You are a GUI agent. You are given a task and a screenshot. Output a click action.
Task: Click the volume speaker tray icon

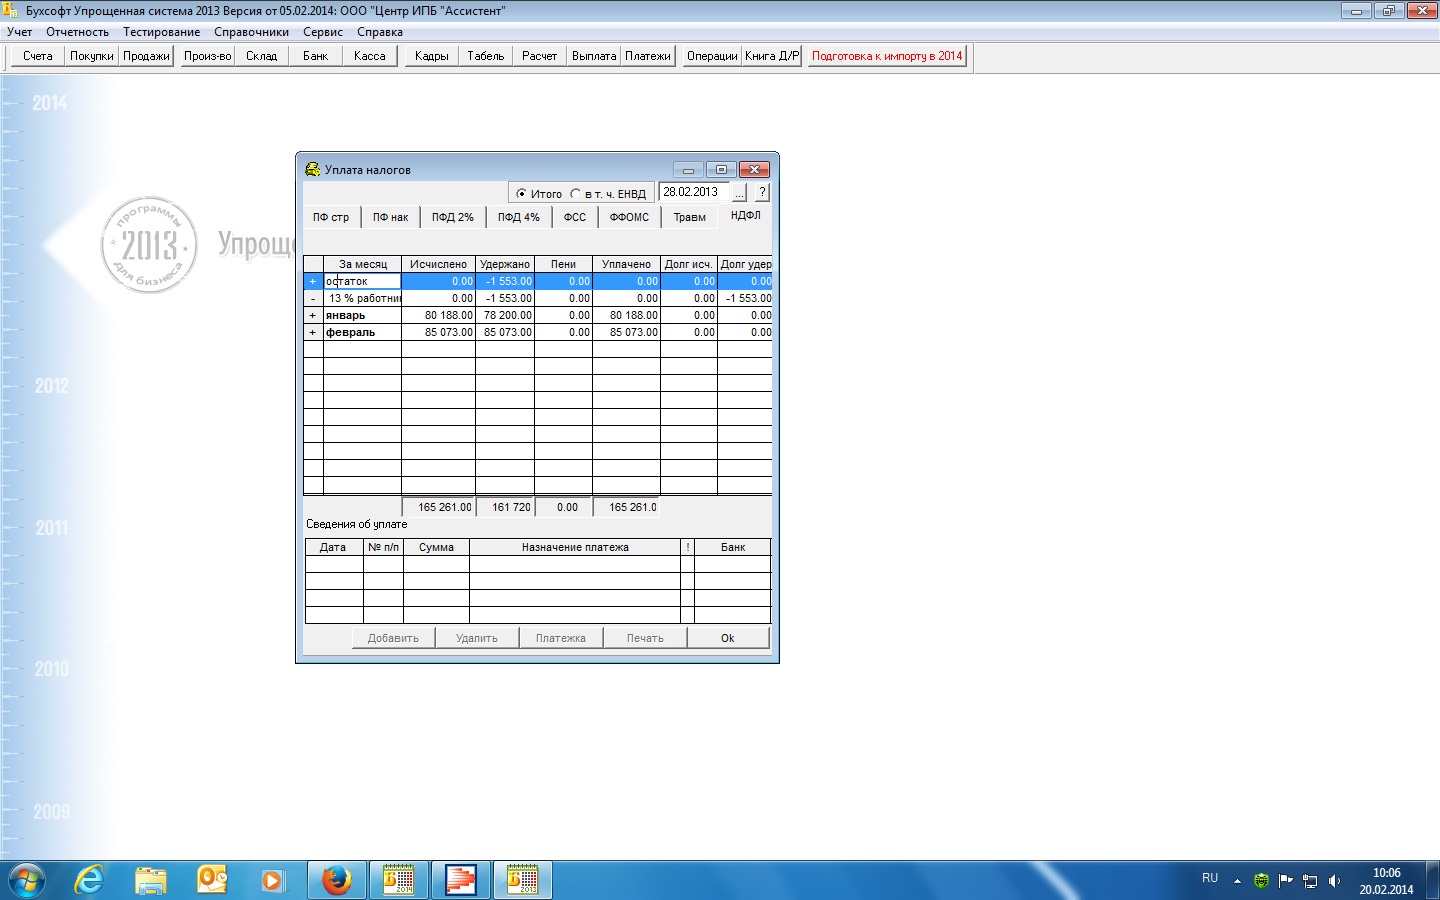[1334, 881]
